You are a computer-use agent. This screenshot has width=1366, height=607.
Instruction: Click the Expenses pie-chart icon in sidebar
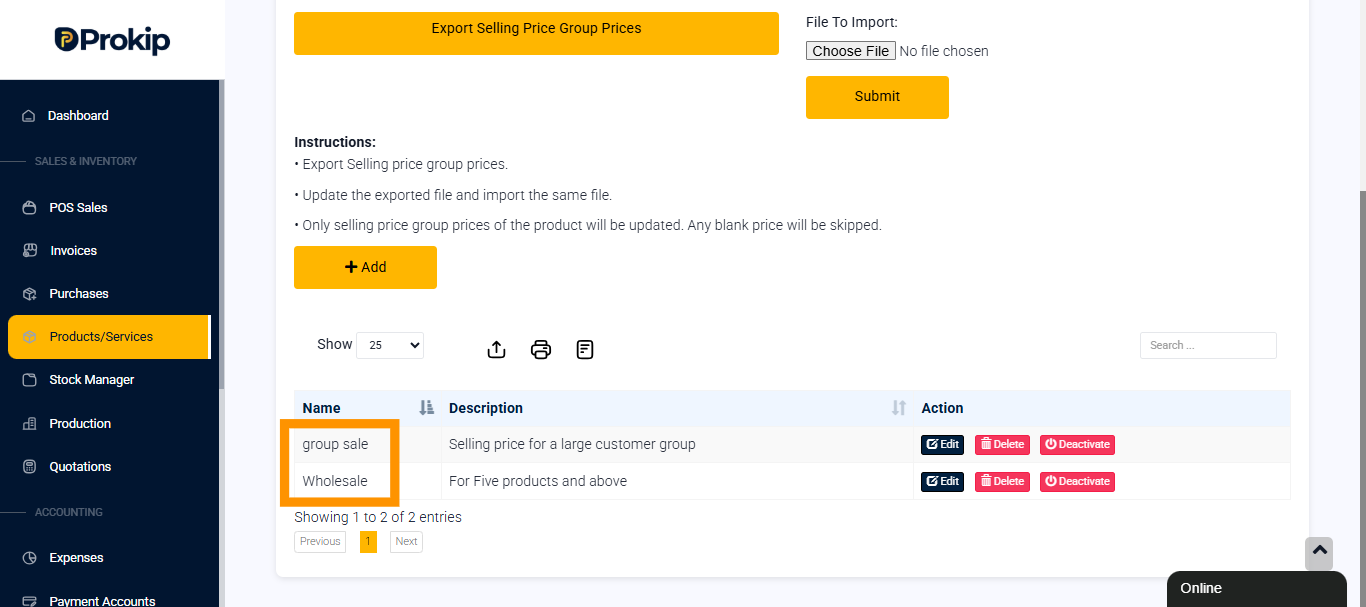(29, 558)
